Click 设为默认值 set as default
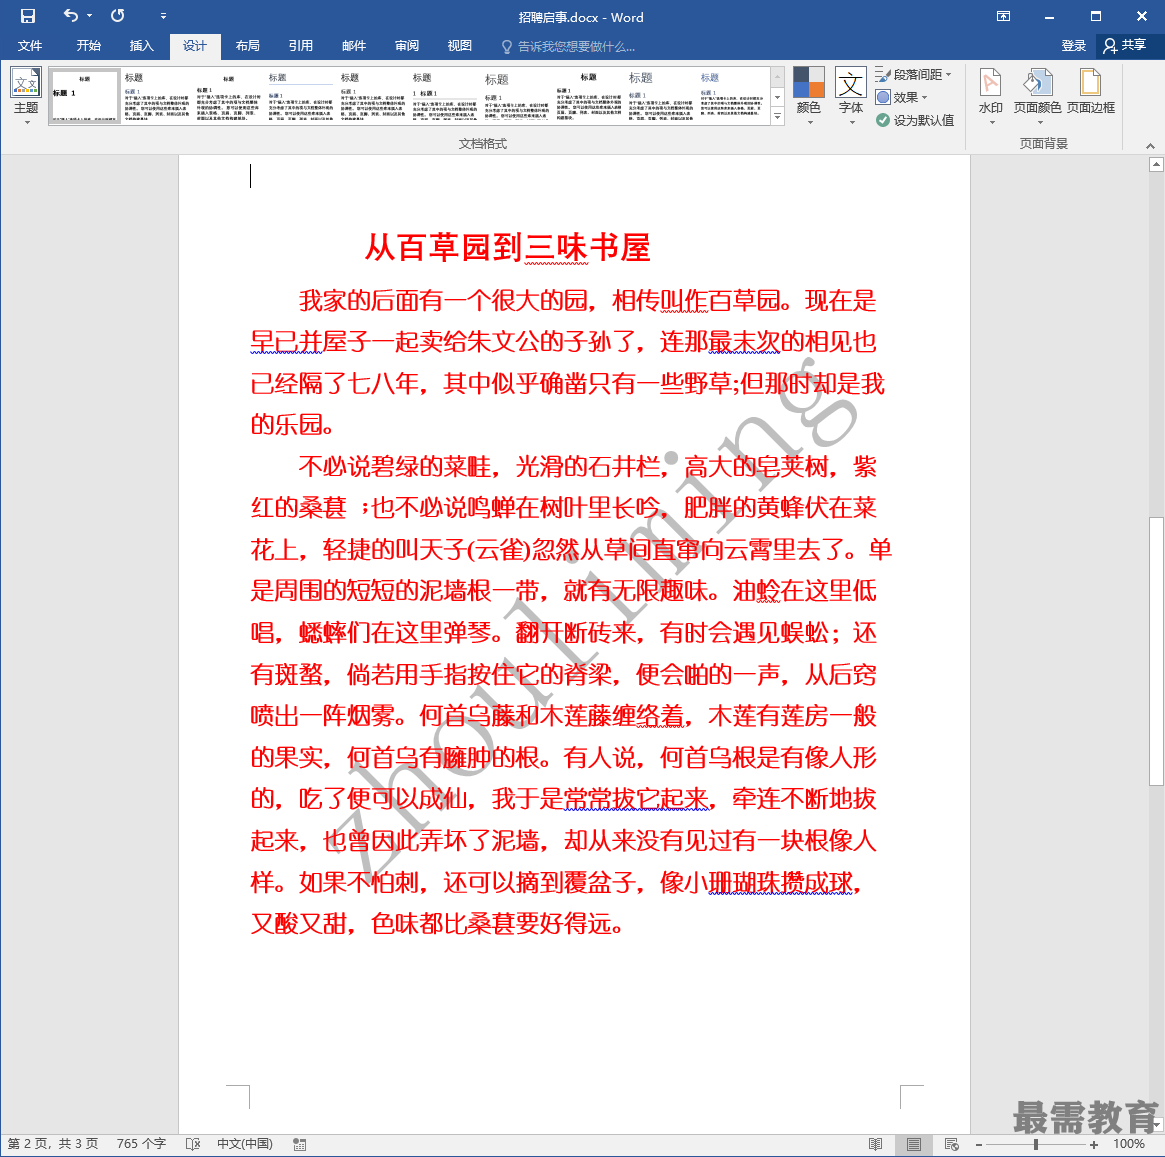Image resolution: width=1165 pixels, height=1157 pixels. [915, 120]
